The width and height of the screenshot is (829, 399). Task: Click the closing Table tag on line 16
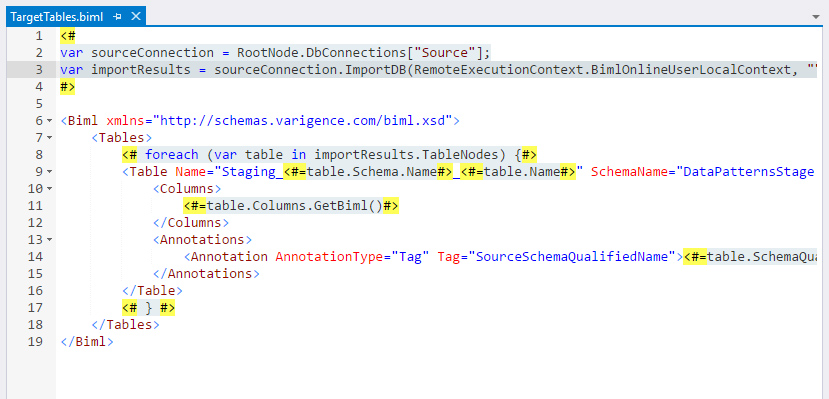(152, 291)
